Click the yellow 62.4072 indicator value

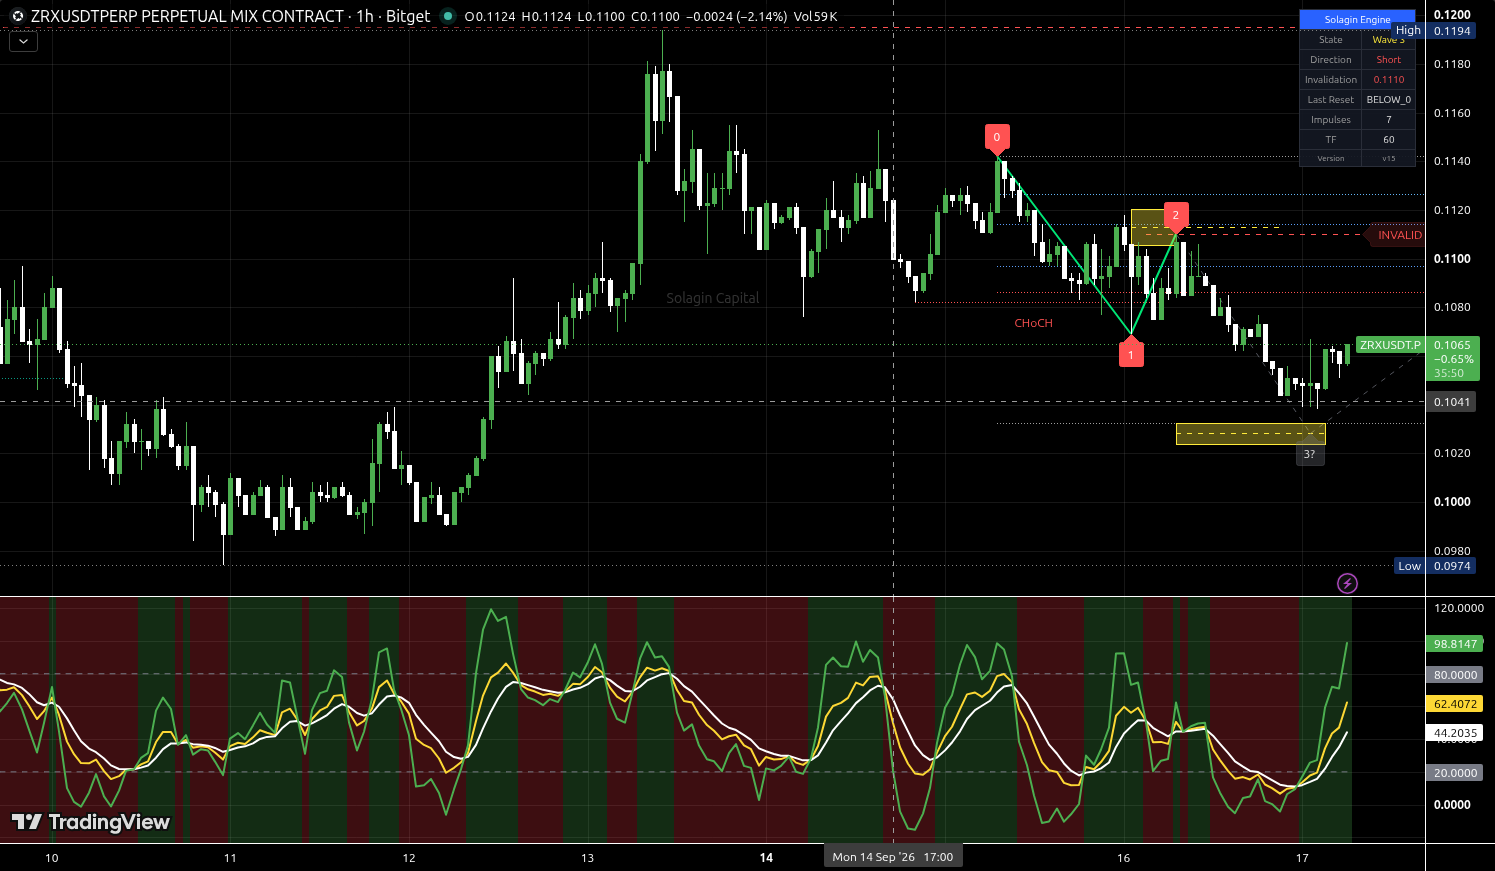(1455, 704)
